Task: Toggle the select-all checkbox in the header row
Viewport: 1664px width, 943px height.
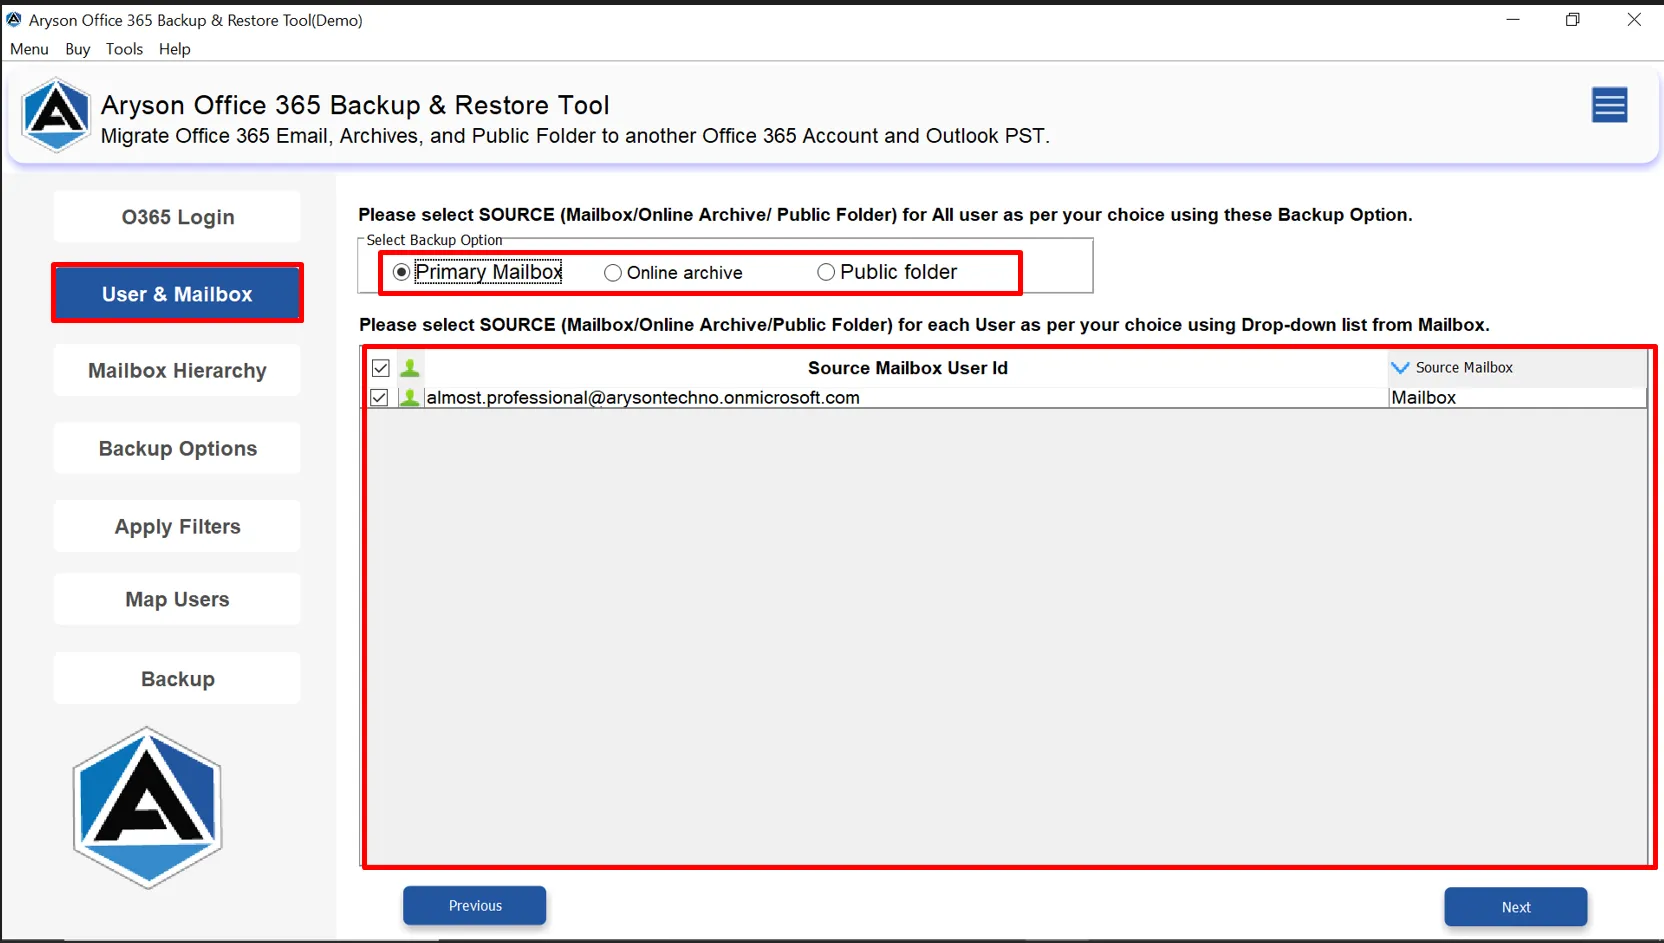Action: (380, 367)
